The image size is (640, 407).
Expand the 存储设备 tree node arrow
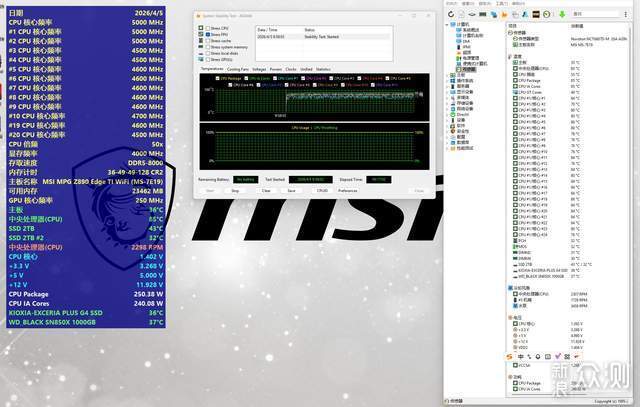pos(447,103)
